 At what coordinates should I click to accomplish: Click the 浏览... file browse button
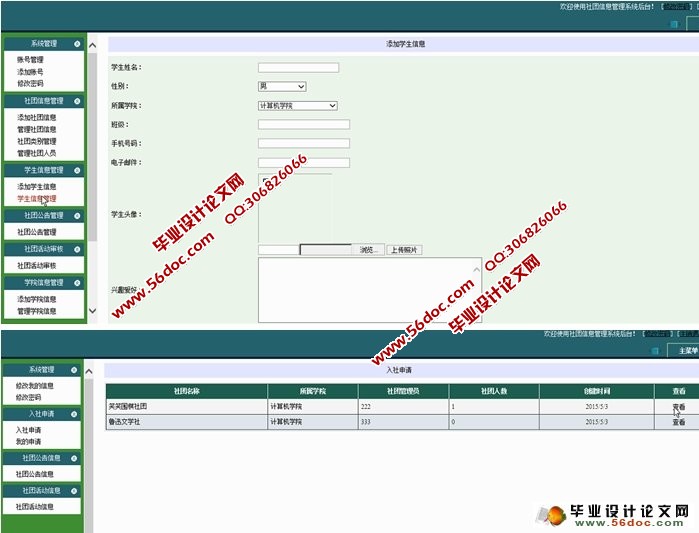click(369, 250)
